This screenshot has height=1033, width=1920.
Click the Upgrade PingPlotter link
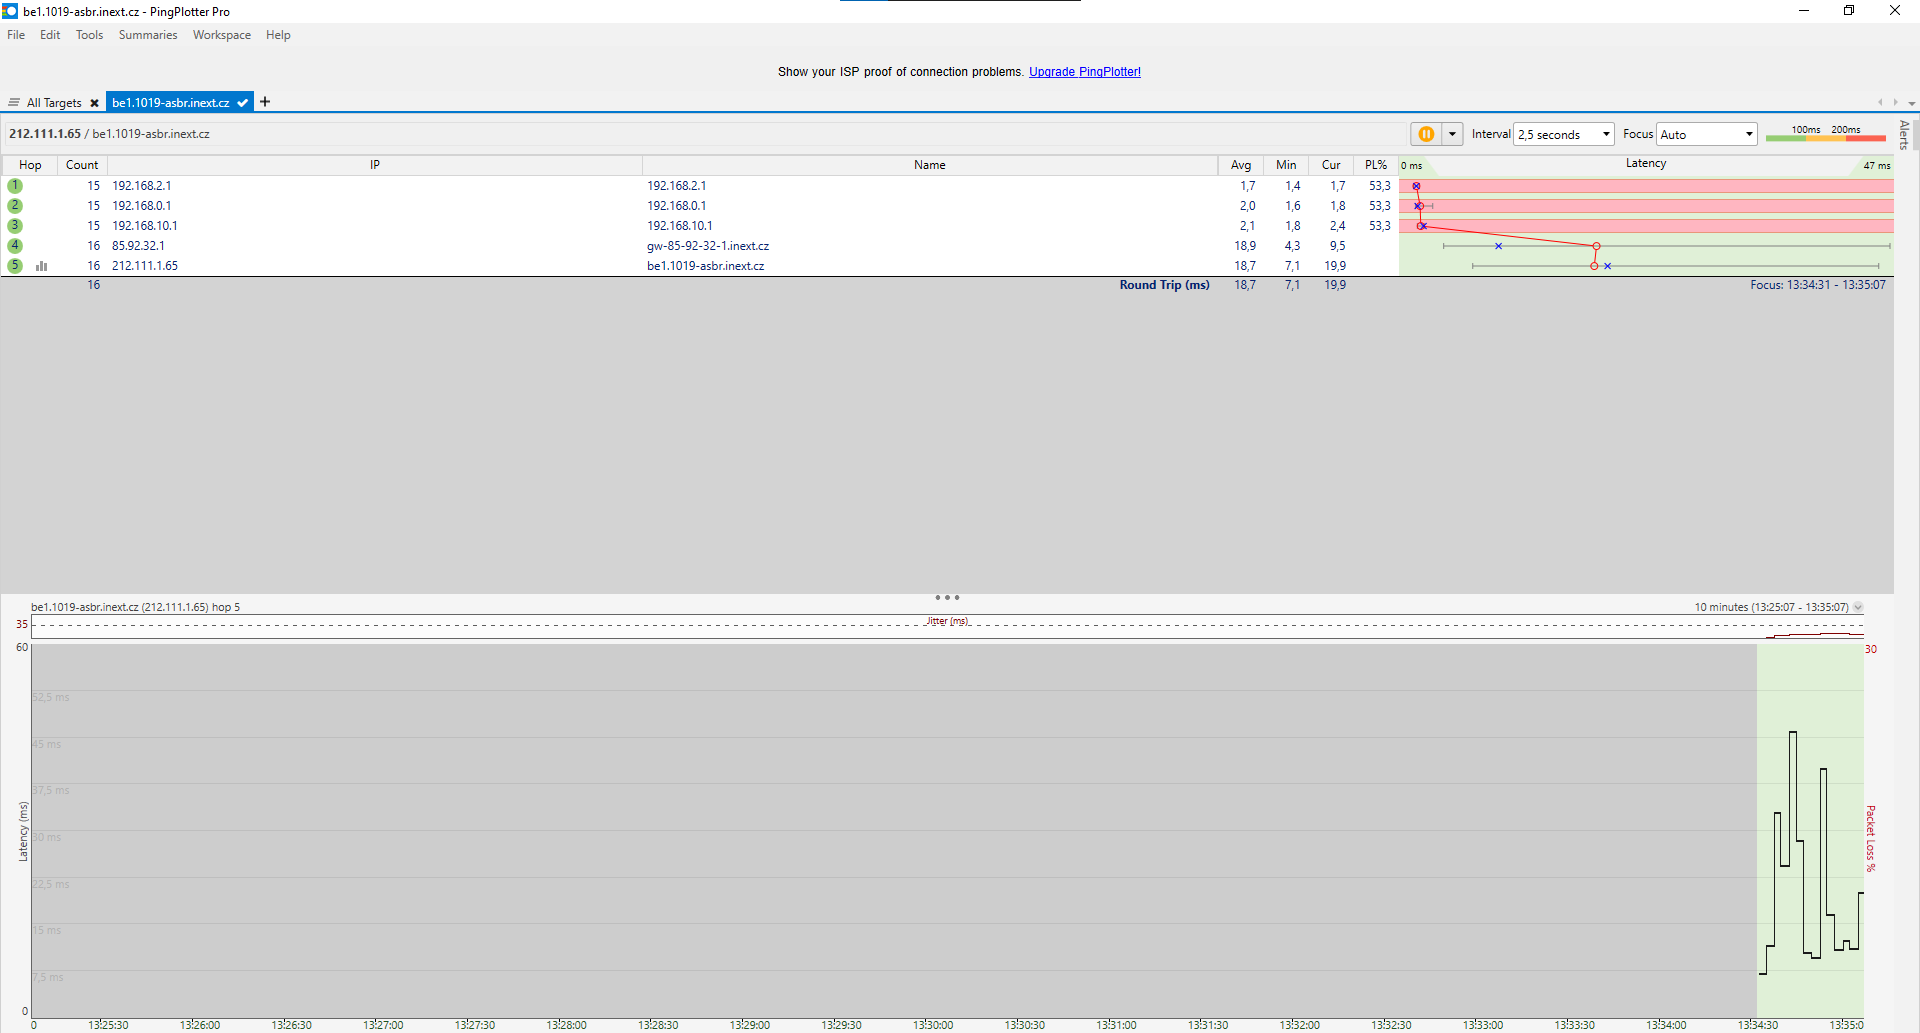1084,72
